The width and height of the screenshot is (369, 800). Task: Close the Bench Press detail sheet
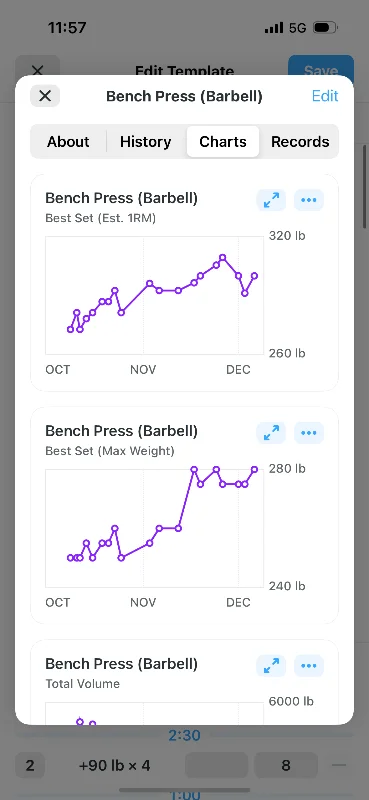pos(45,96)
